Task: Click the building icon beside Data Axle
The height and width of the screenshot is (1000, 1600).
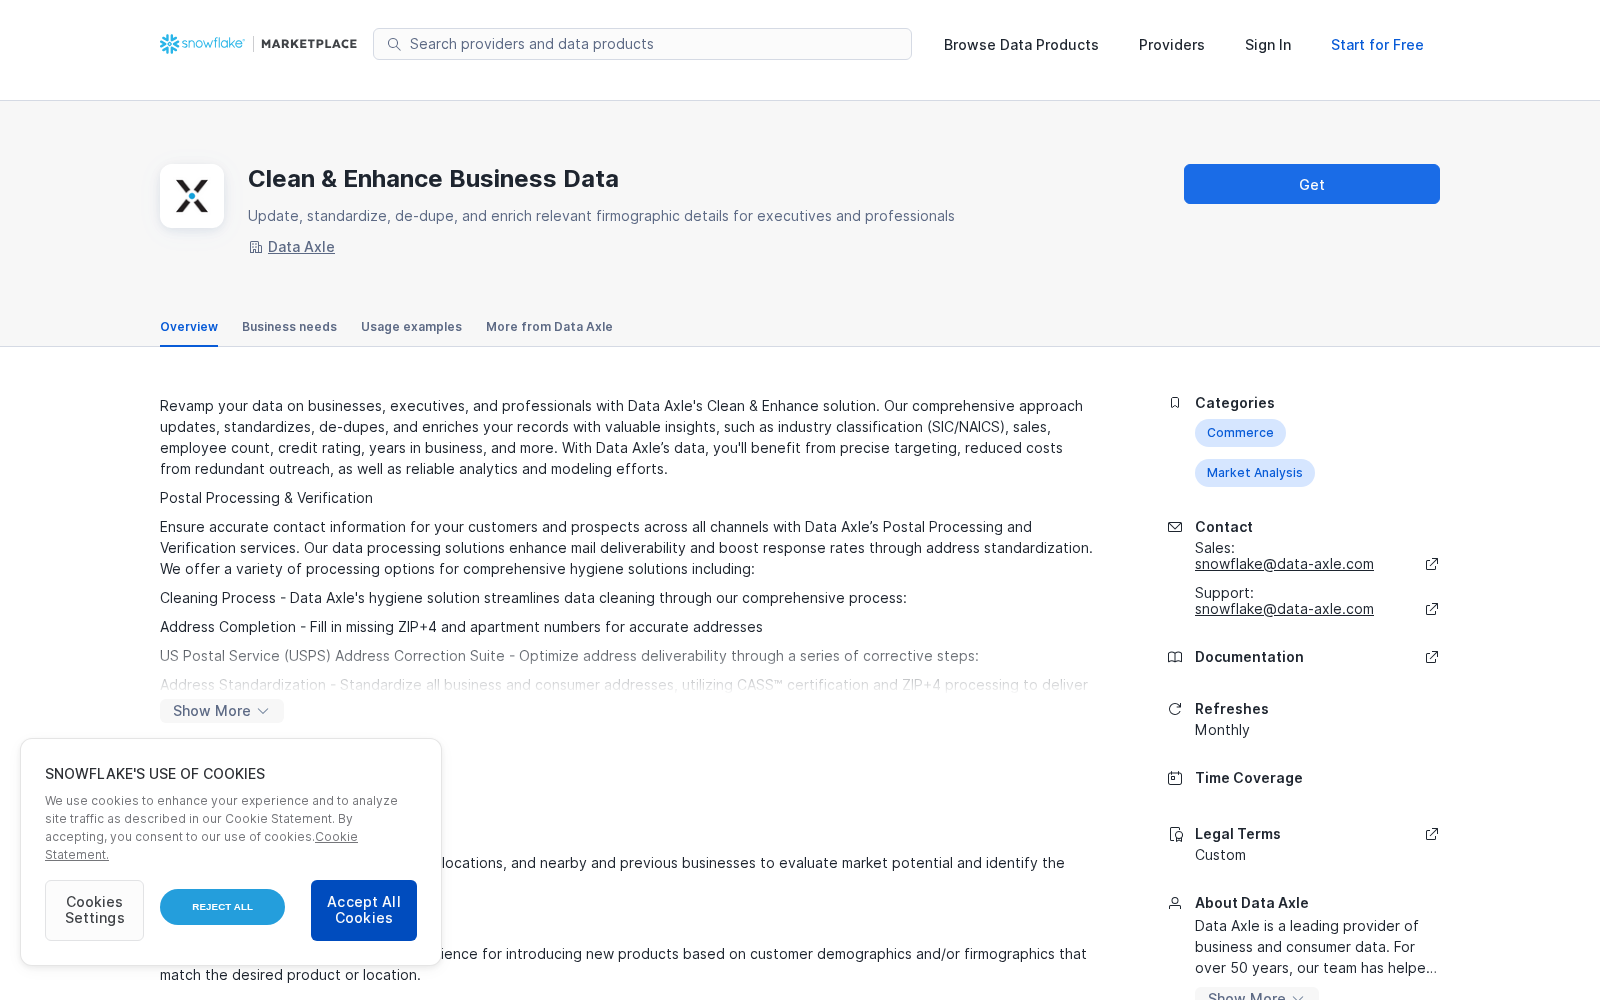Action: [256, 247]
